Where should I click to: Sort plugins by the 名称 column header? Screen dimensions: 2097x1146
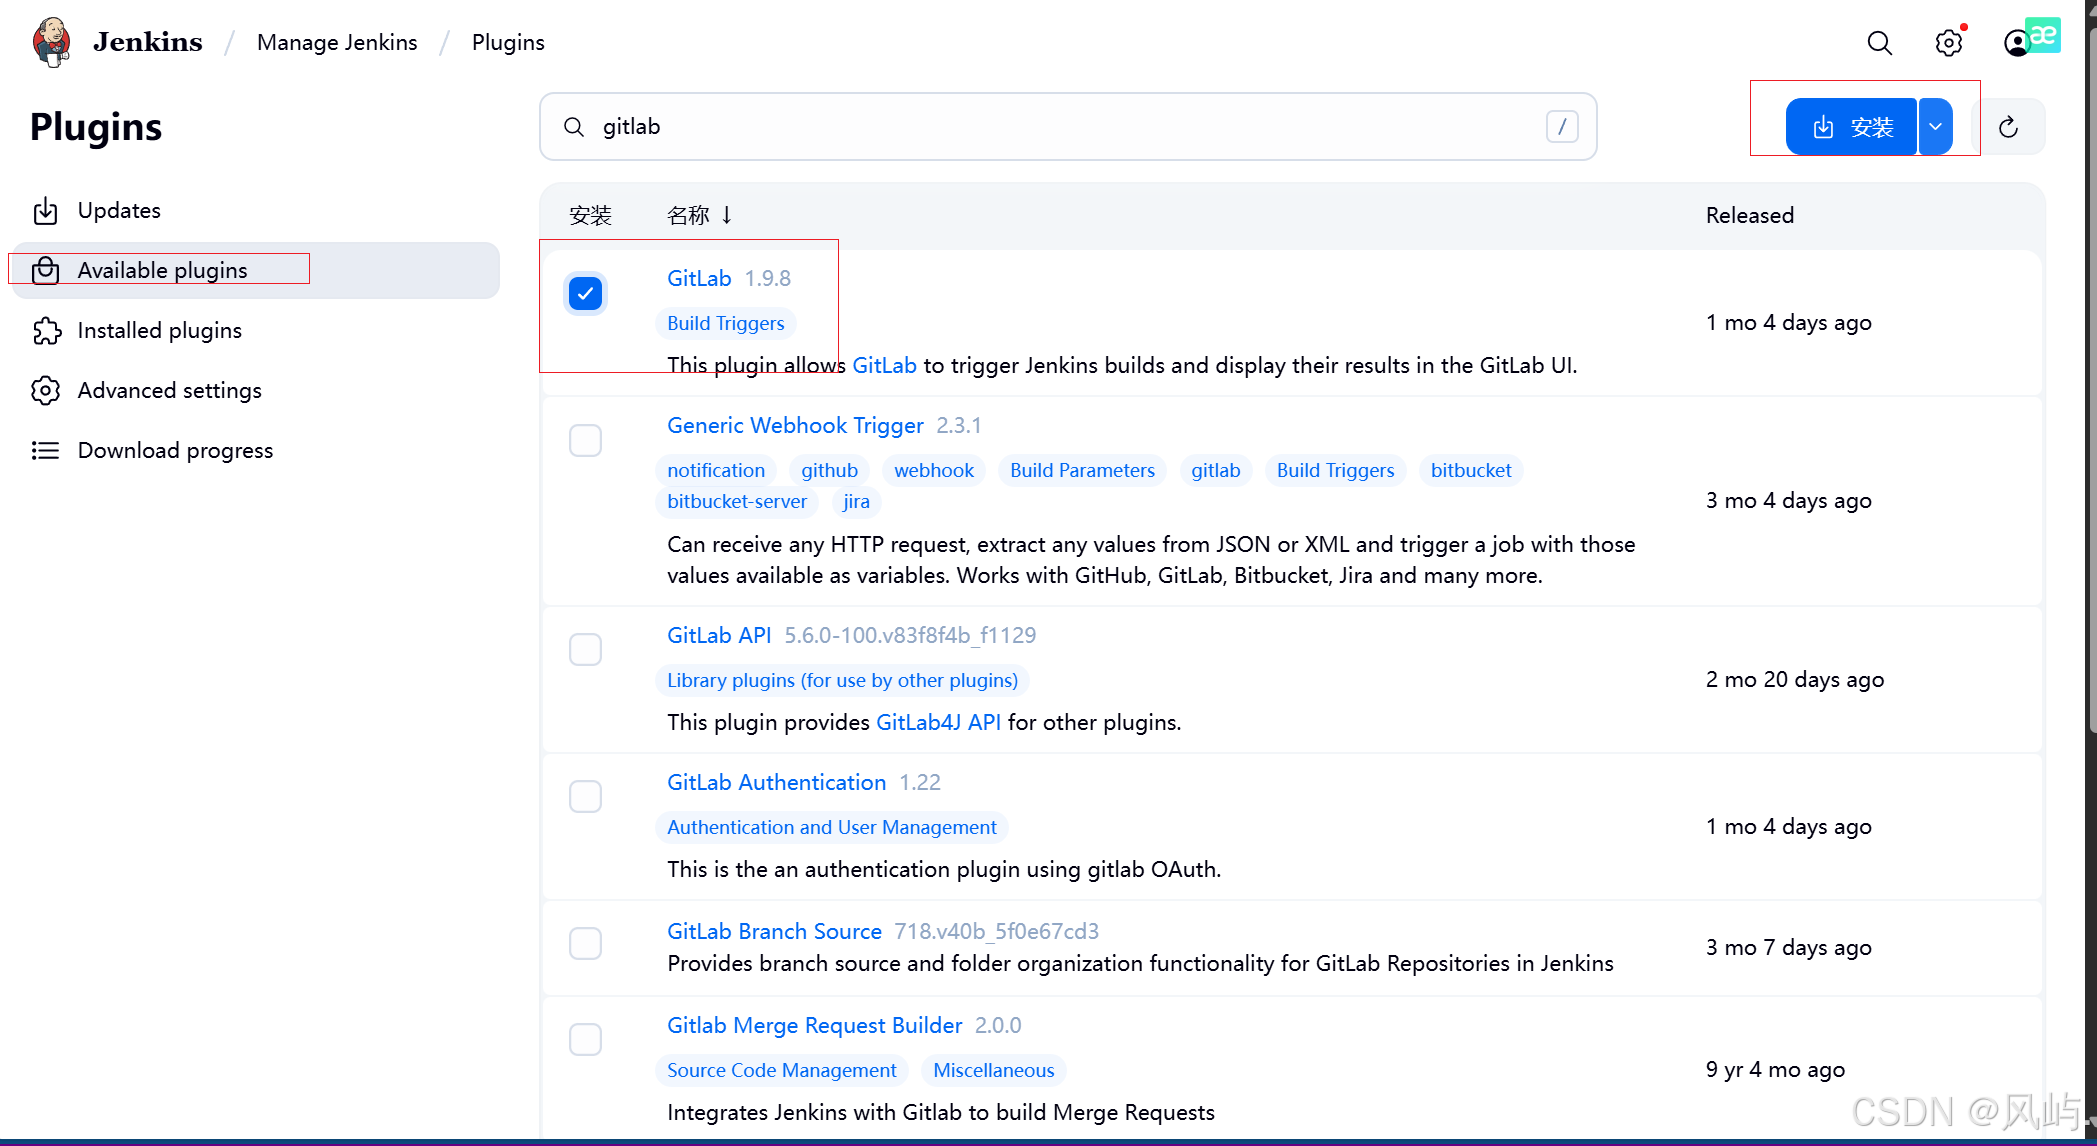688,216
